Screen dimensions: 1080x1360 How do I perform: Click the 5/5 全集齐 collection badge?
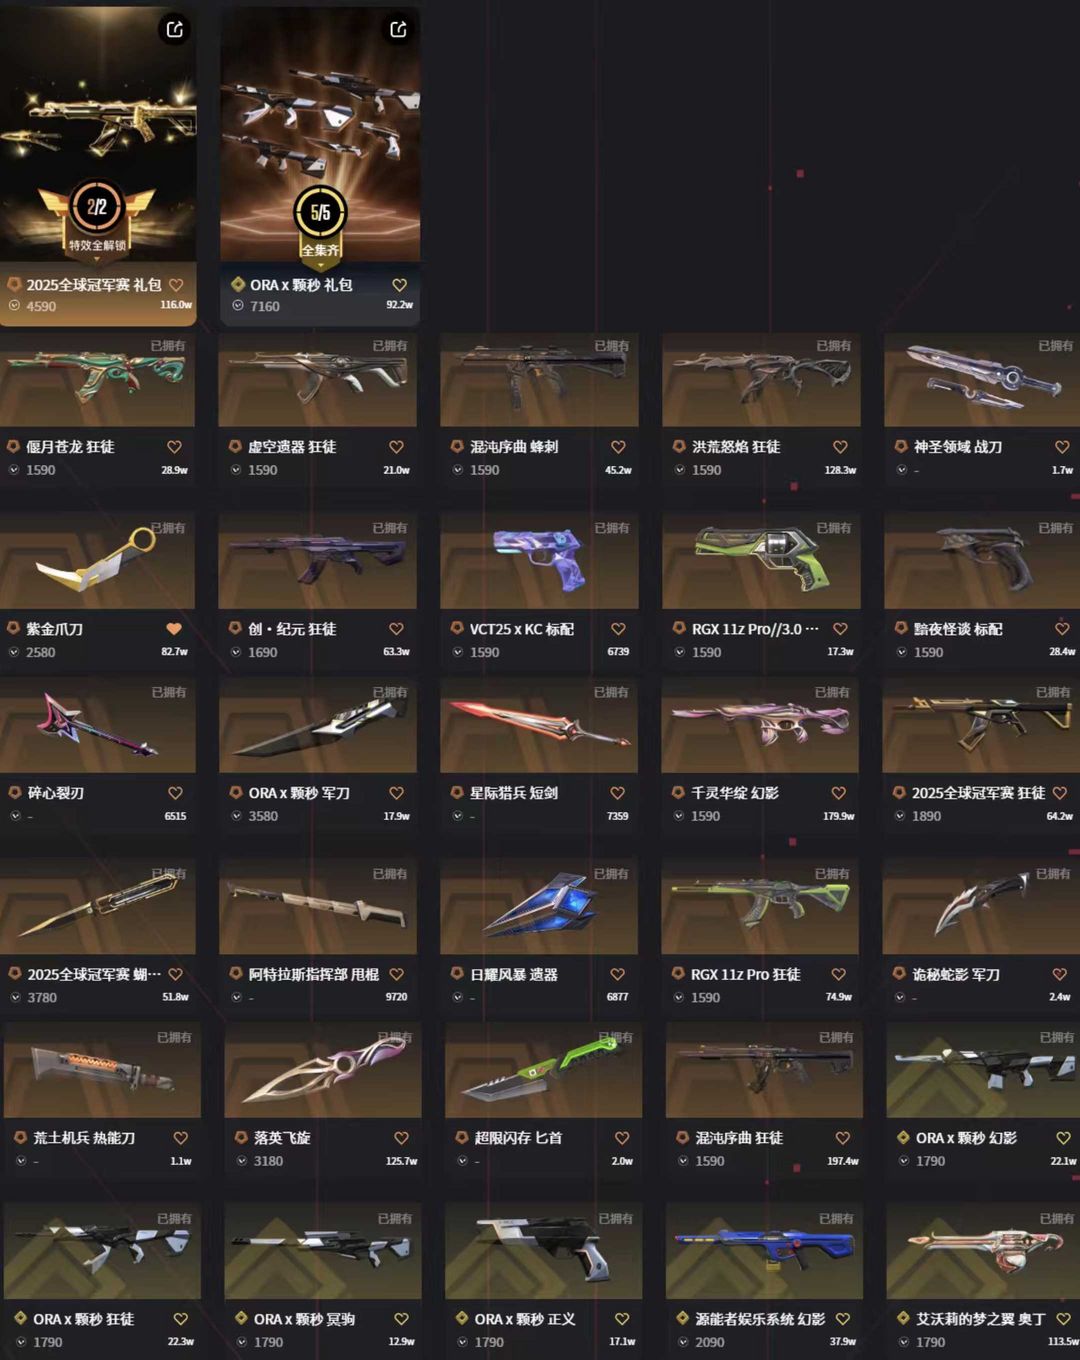(320, 223)
